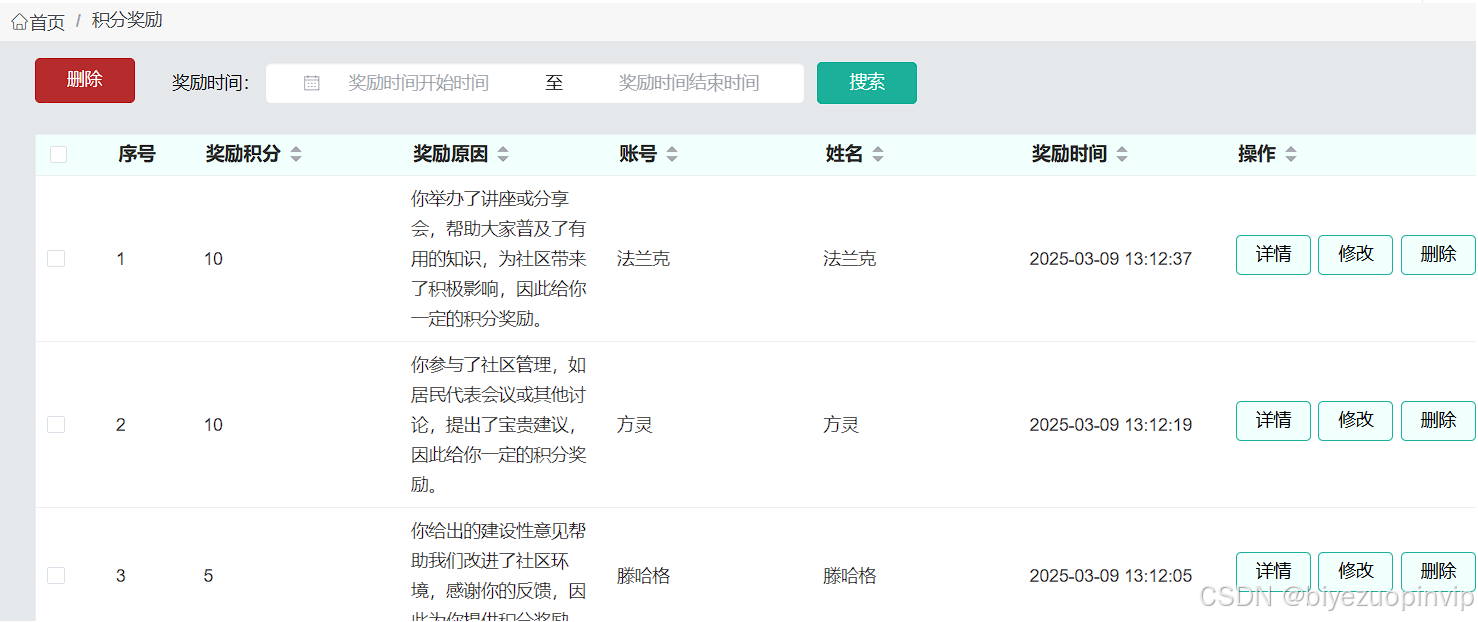Click the calendar icon in date range field
Image resolution: width=1478 pixels, height=622 pixels.
tap(311, 83)
